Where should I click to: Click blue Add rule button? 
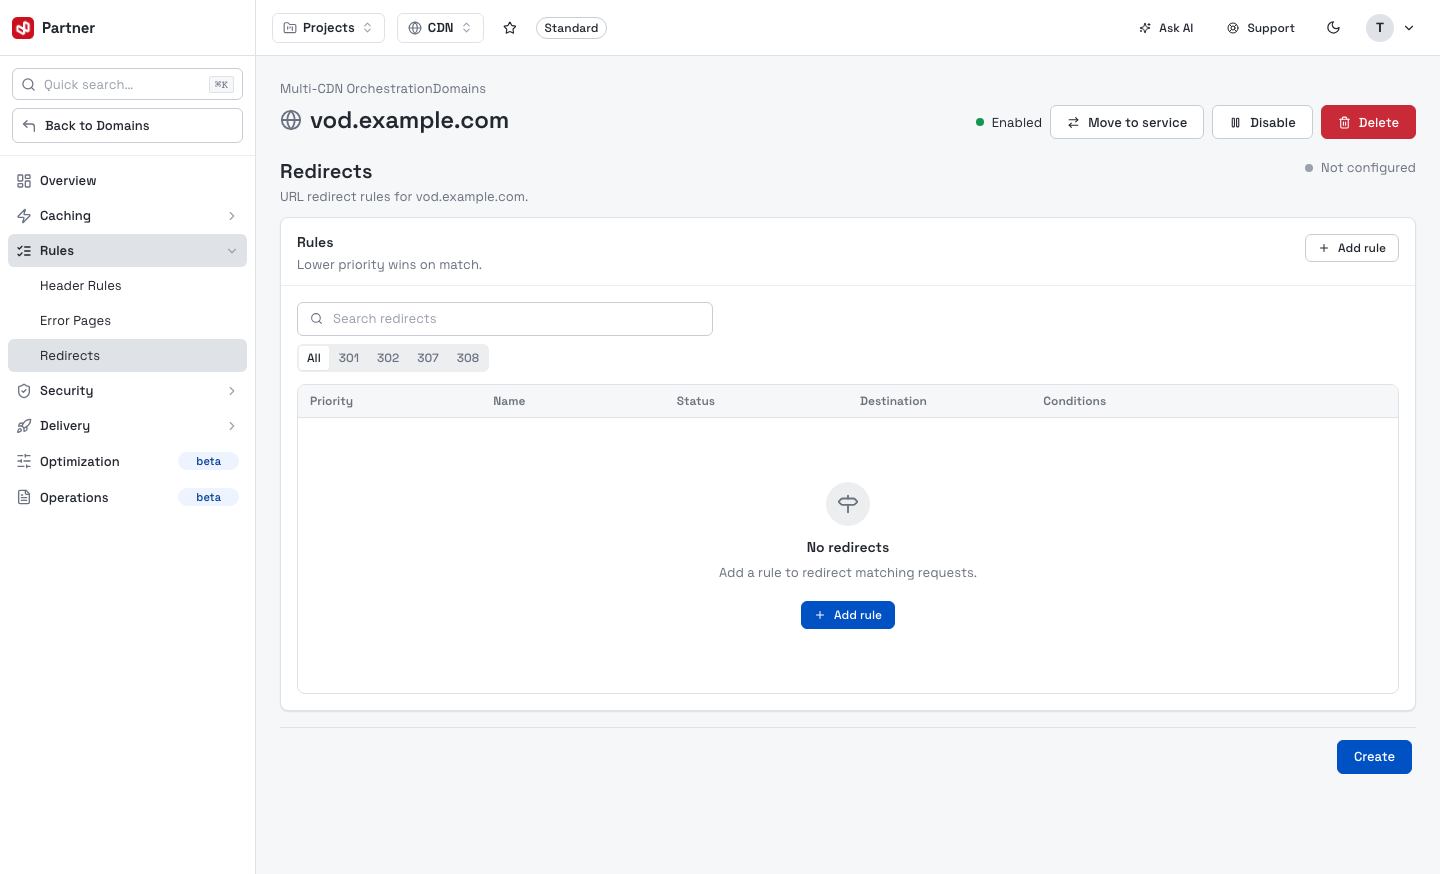[848, 615]
